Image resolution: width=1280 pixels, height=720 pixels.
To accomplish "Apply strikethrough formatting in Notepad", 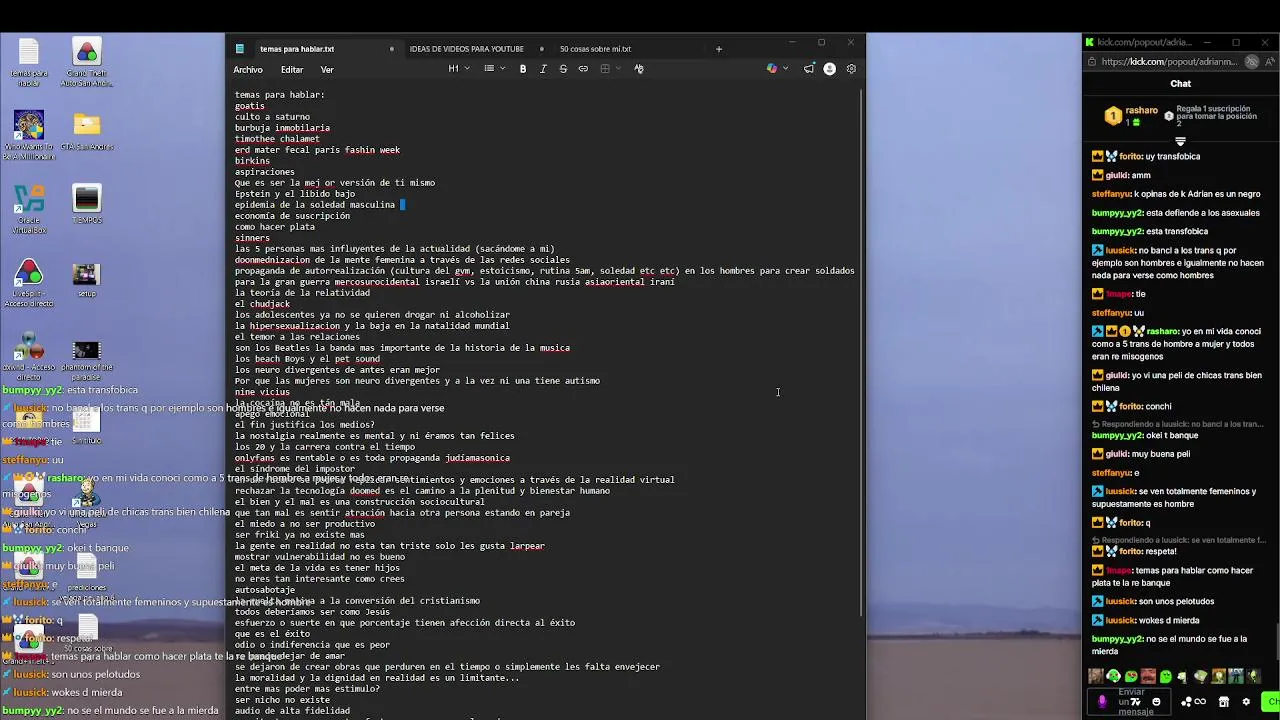I will [563, 69].
